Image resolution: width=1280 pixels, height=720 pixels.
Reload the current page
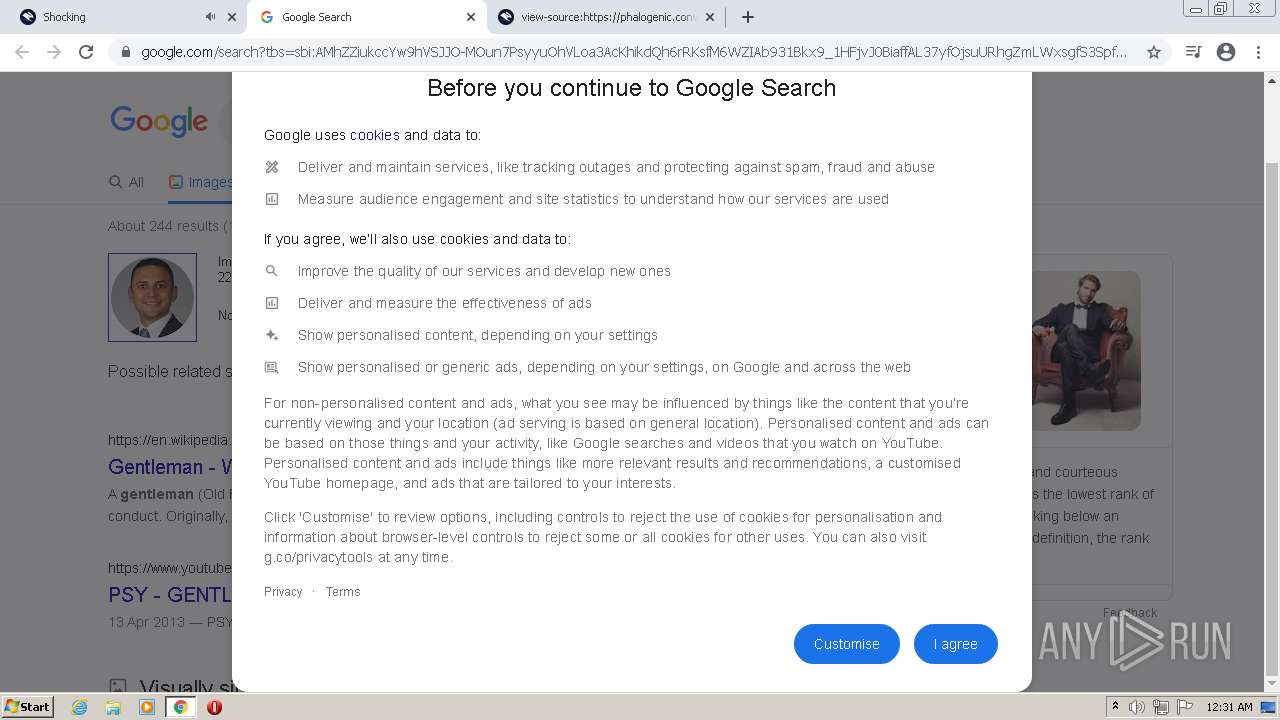(x=86, y=52)
